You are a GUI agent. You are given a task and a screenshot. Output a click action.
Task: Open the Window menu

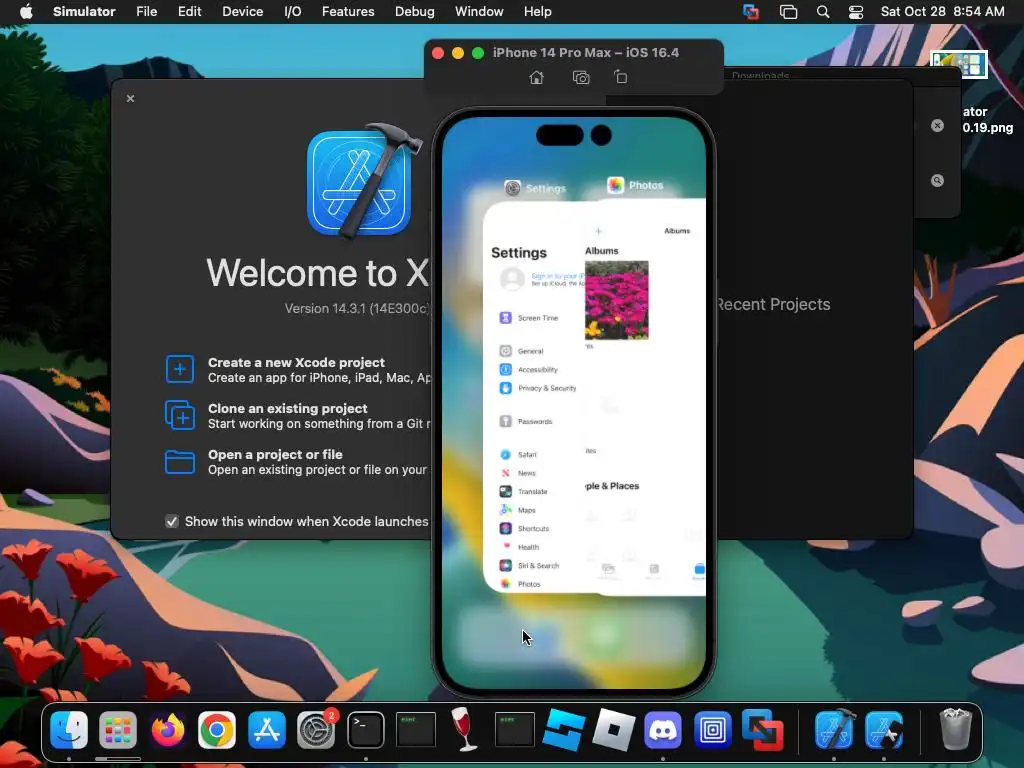click(x=479, y=12)
